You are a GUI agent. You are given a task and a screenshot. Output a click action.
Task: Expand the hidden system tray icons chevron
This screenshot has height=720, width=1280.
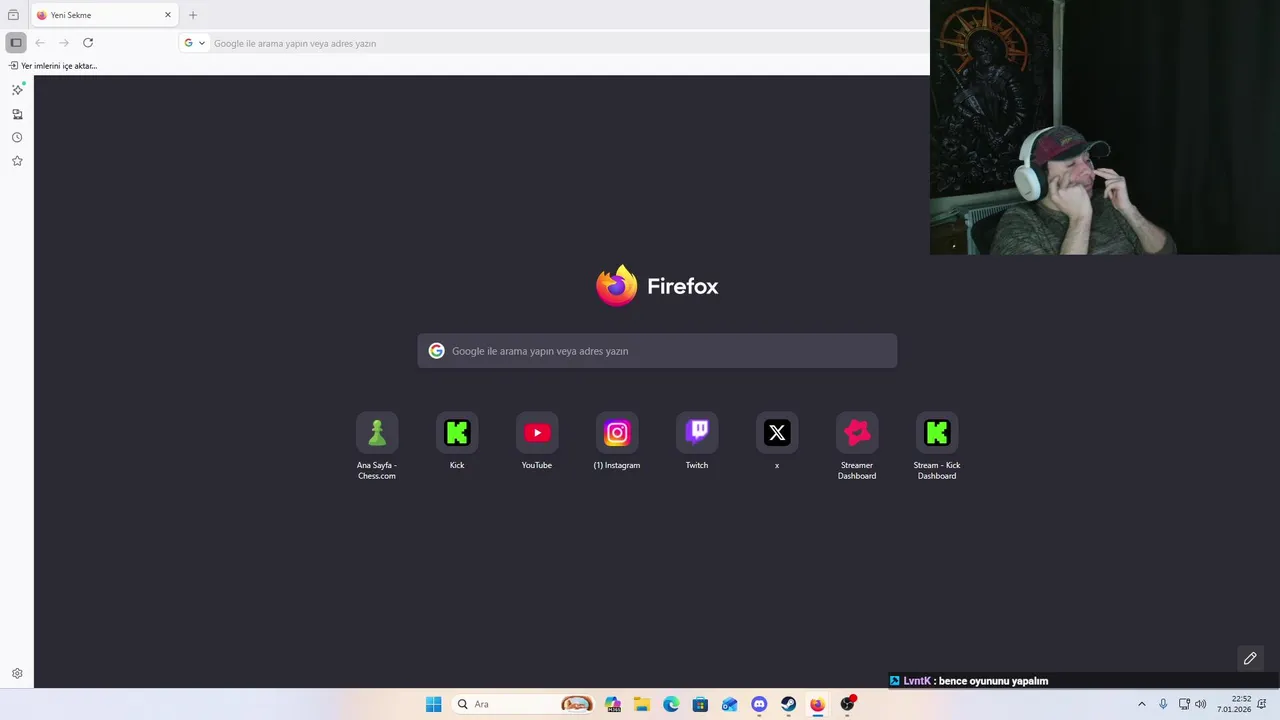(x=1142, y=704)
